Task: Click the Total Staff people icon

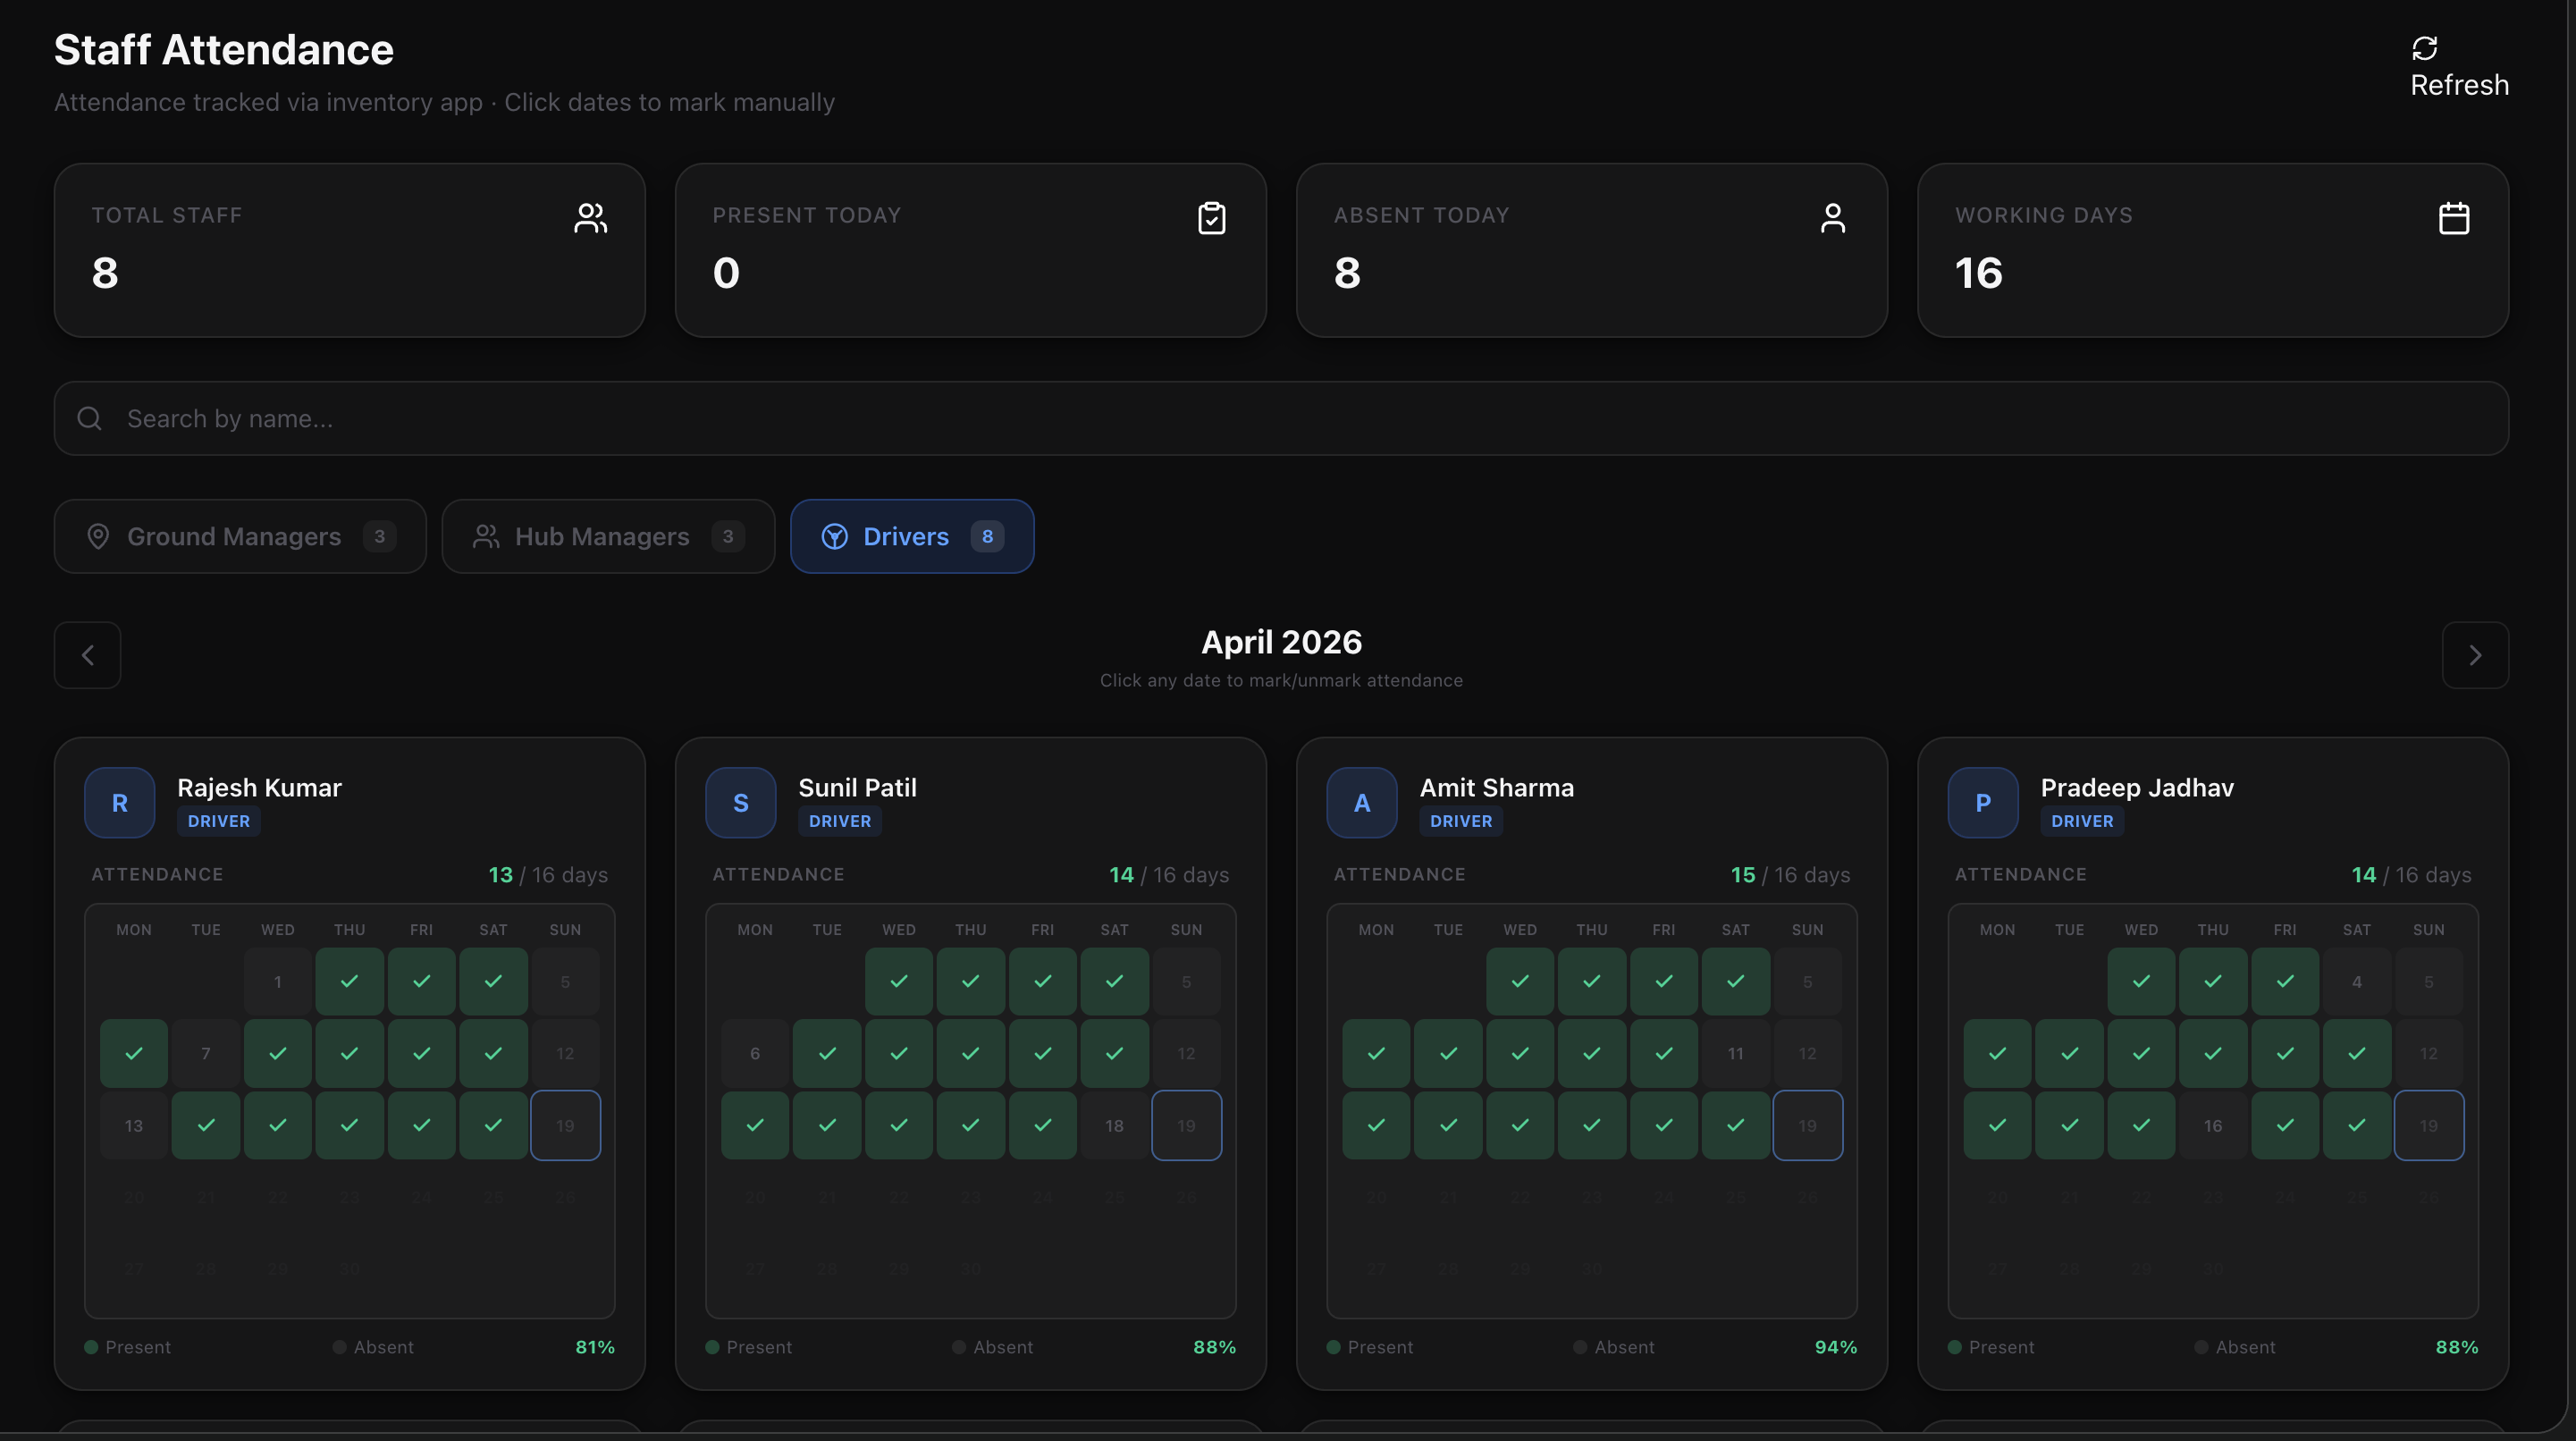Action: 590,218
